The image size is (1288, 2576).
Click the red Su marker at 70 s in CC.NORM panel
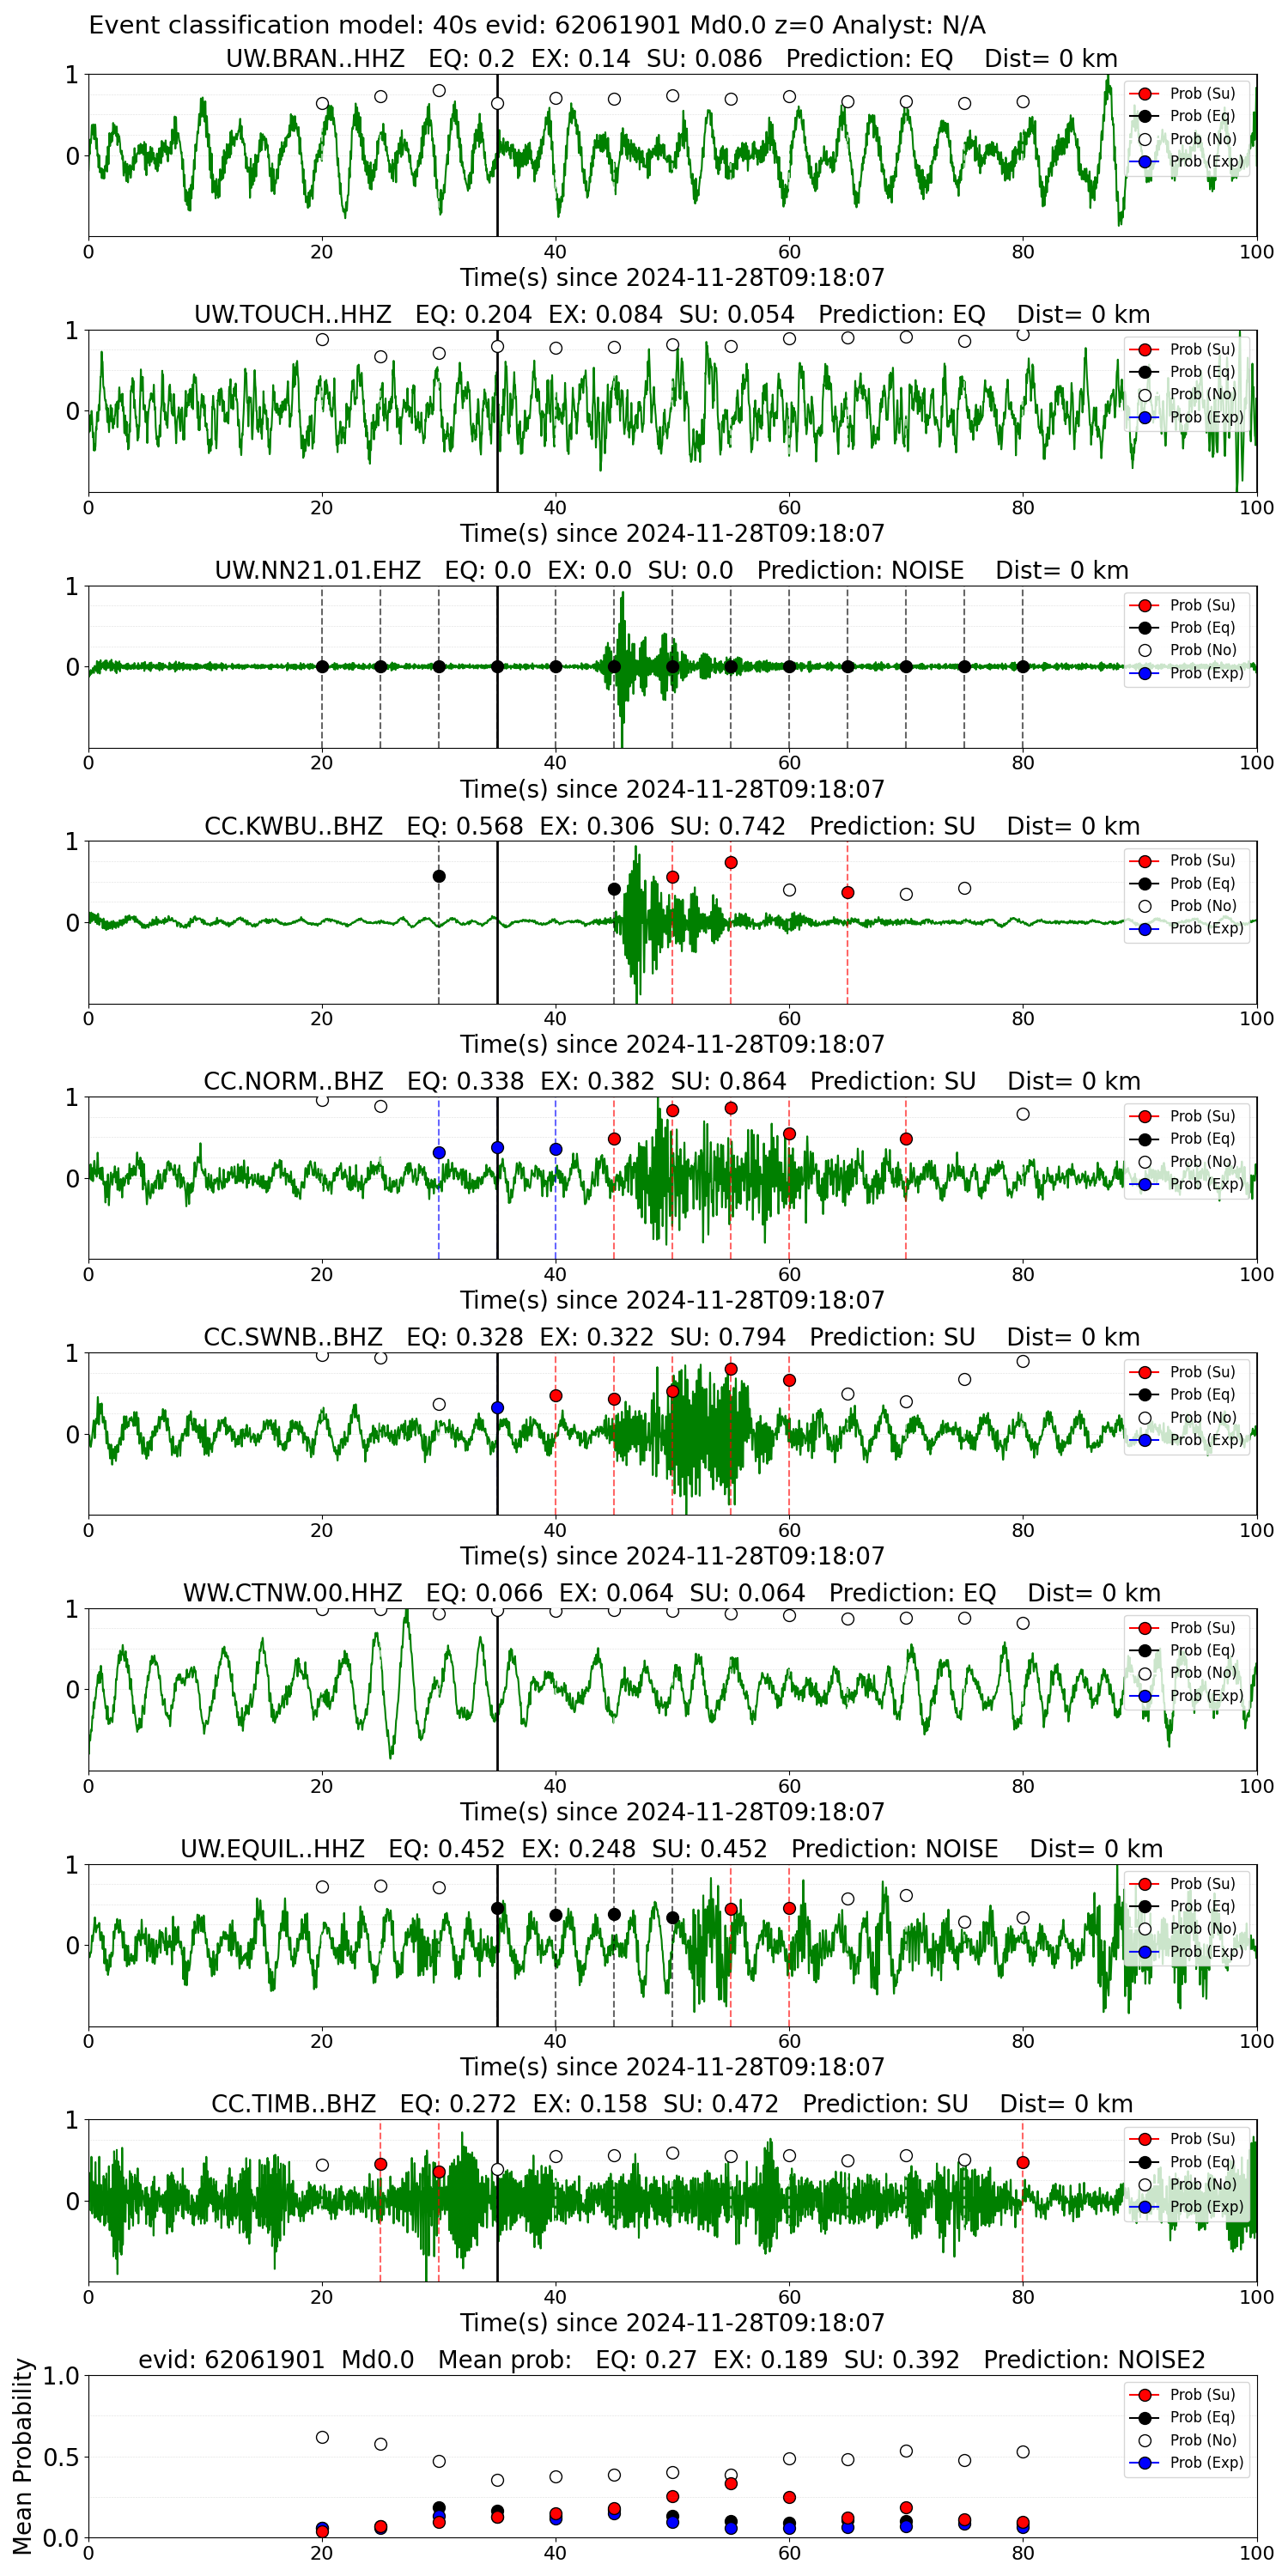906,1139
